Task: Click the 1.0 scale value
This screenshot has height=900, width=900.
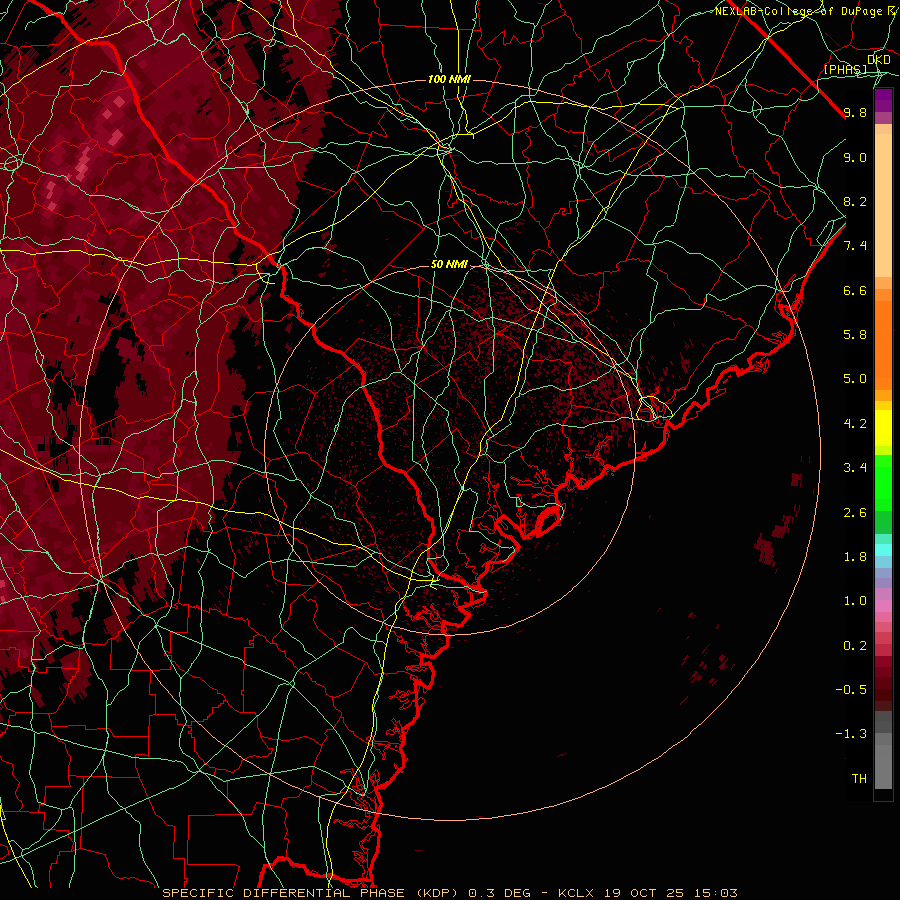Action: [x=855, y=601]
